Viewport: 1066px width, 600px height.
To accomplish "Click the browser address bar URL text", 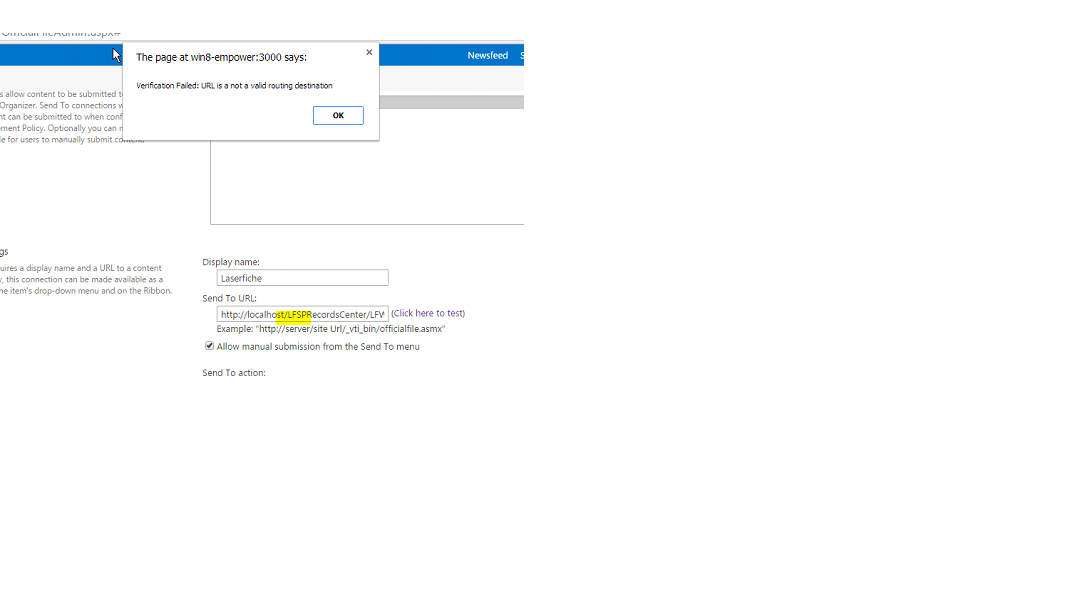I will (60, 33).
